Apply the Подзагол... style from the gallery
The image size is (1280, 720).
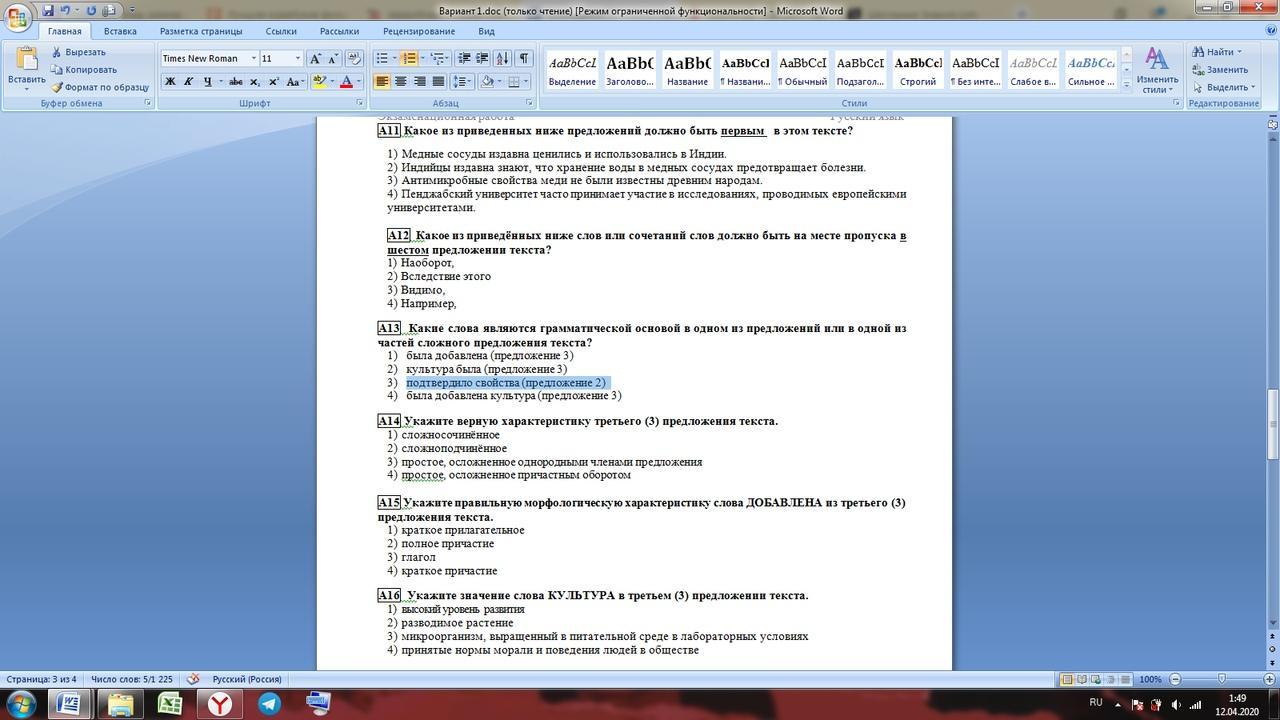pos(860,70)
